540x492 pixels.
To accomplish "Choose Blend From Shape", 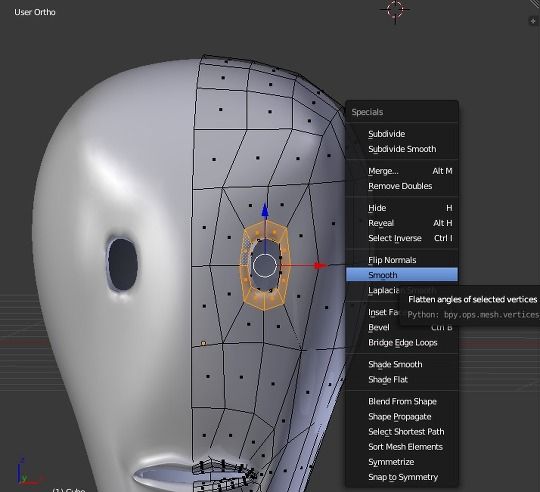I will 402,401.
